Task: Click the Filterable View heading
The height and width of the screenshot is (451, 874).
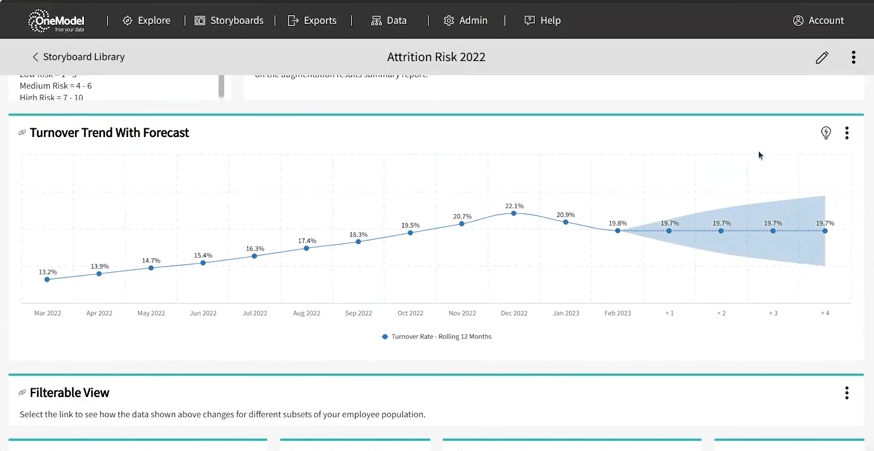Action: pos(70,392)
